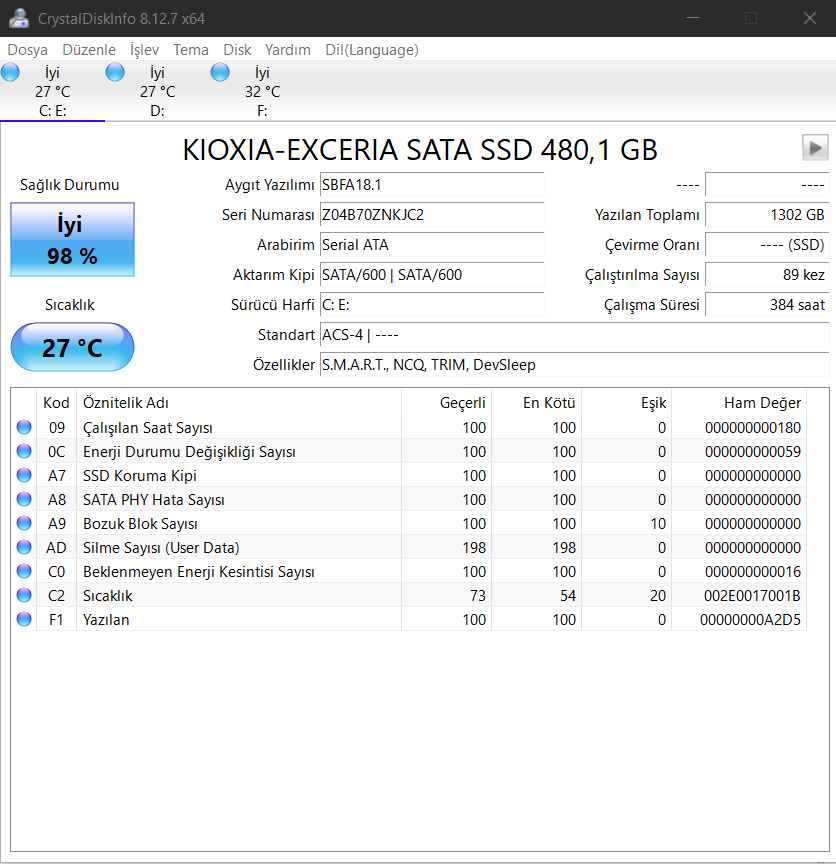Click the Eşik column header
This screenshot has width=836, height=864.
click(x=627, y=403)
